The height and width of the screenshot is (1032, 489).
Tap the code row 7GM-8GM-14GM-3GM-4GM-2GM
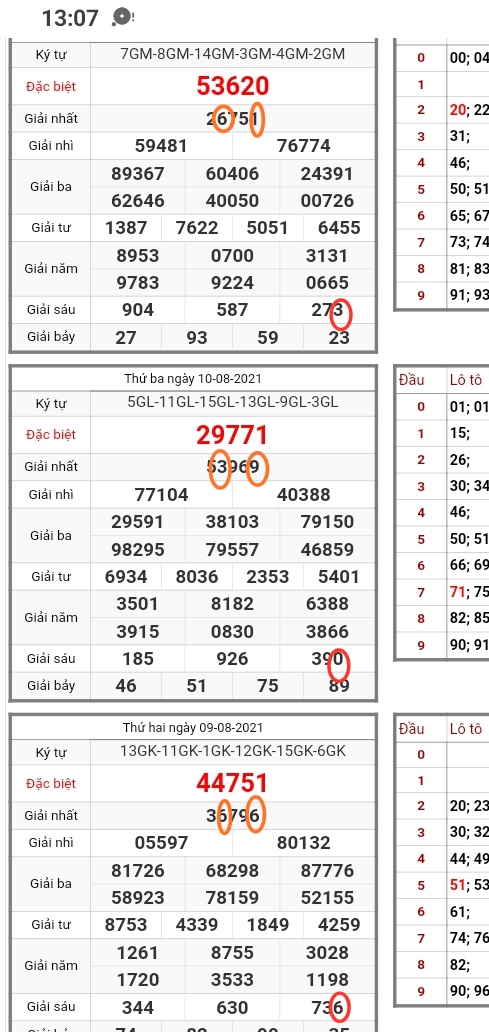pyautogui.click(x=233, y=54)
